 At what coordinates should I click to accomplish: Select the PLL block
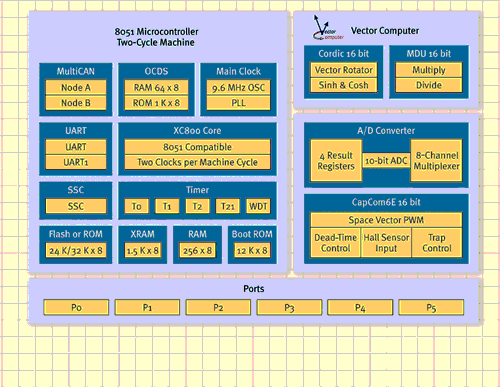click(x=238, y=103)
